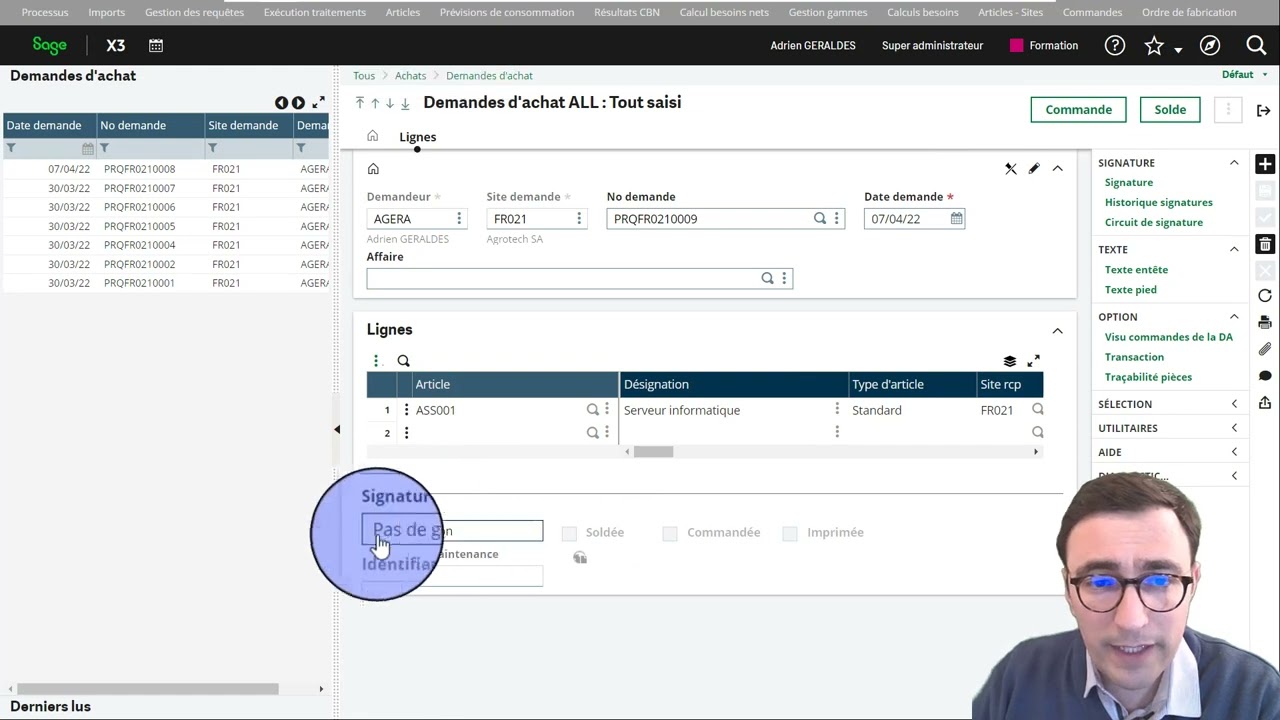Viewport: 1280px width, 720px height.
Task: Jump to last record arrow
Action: [x=405, y=103]
